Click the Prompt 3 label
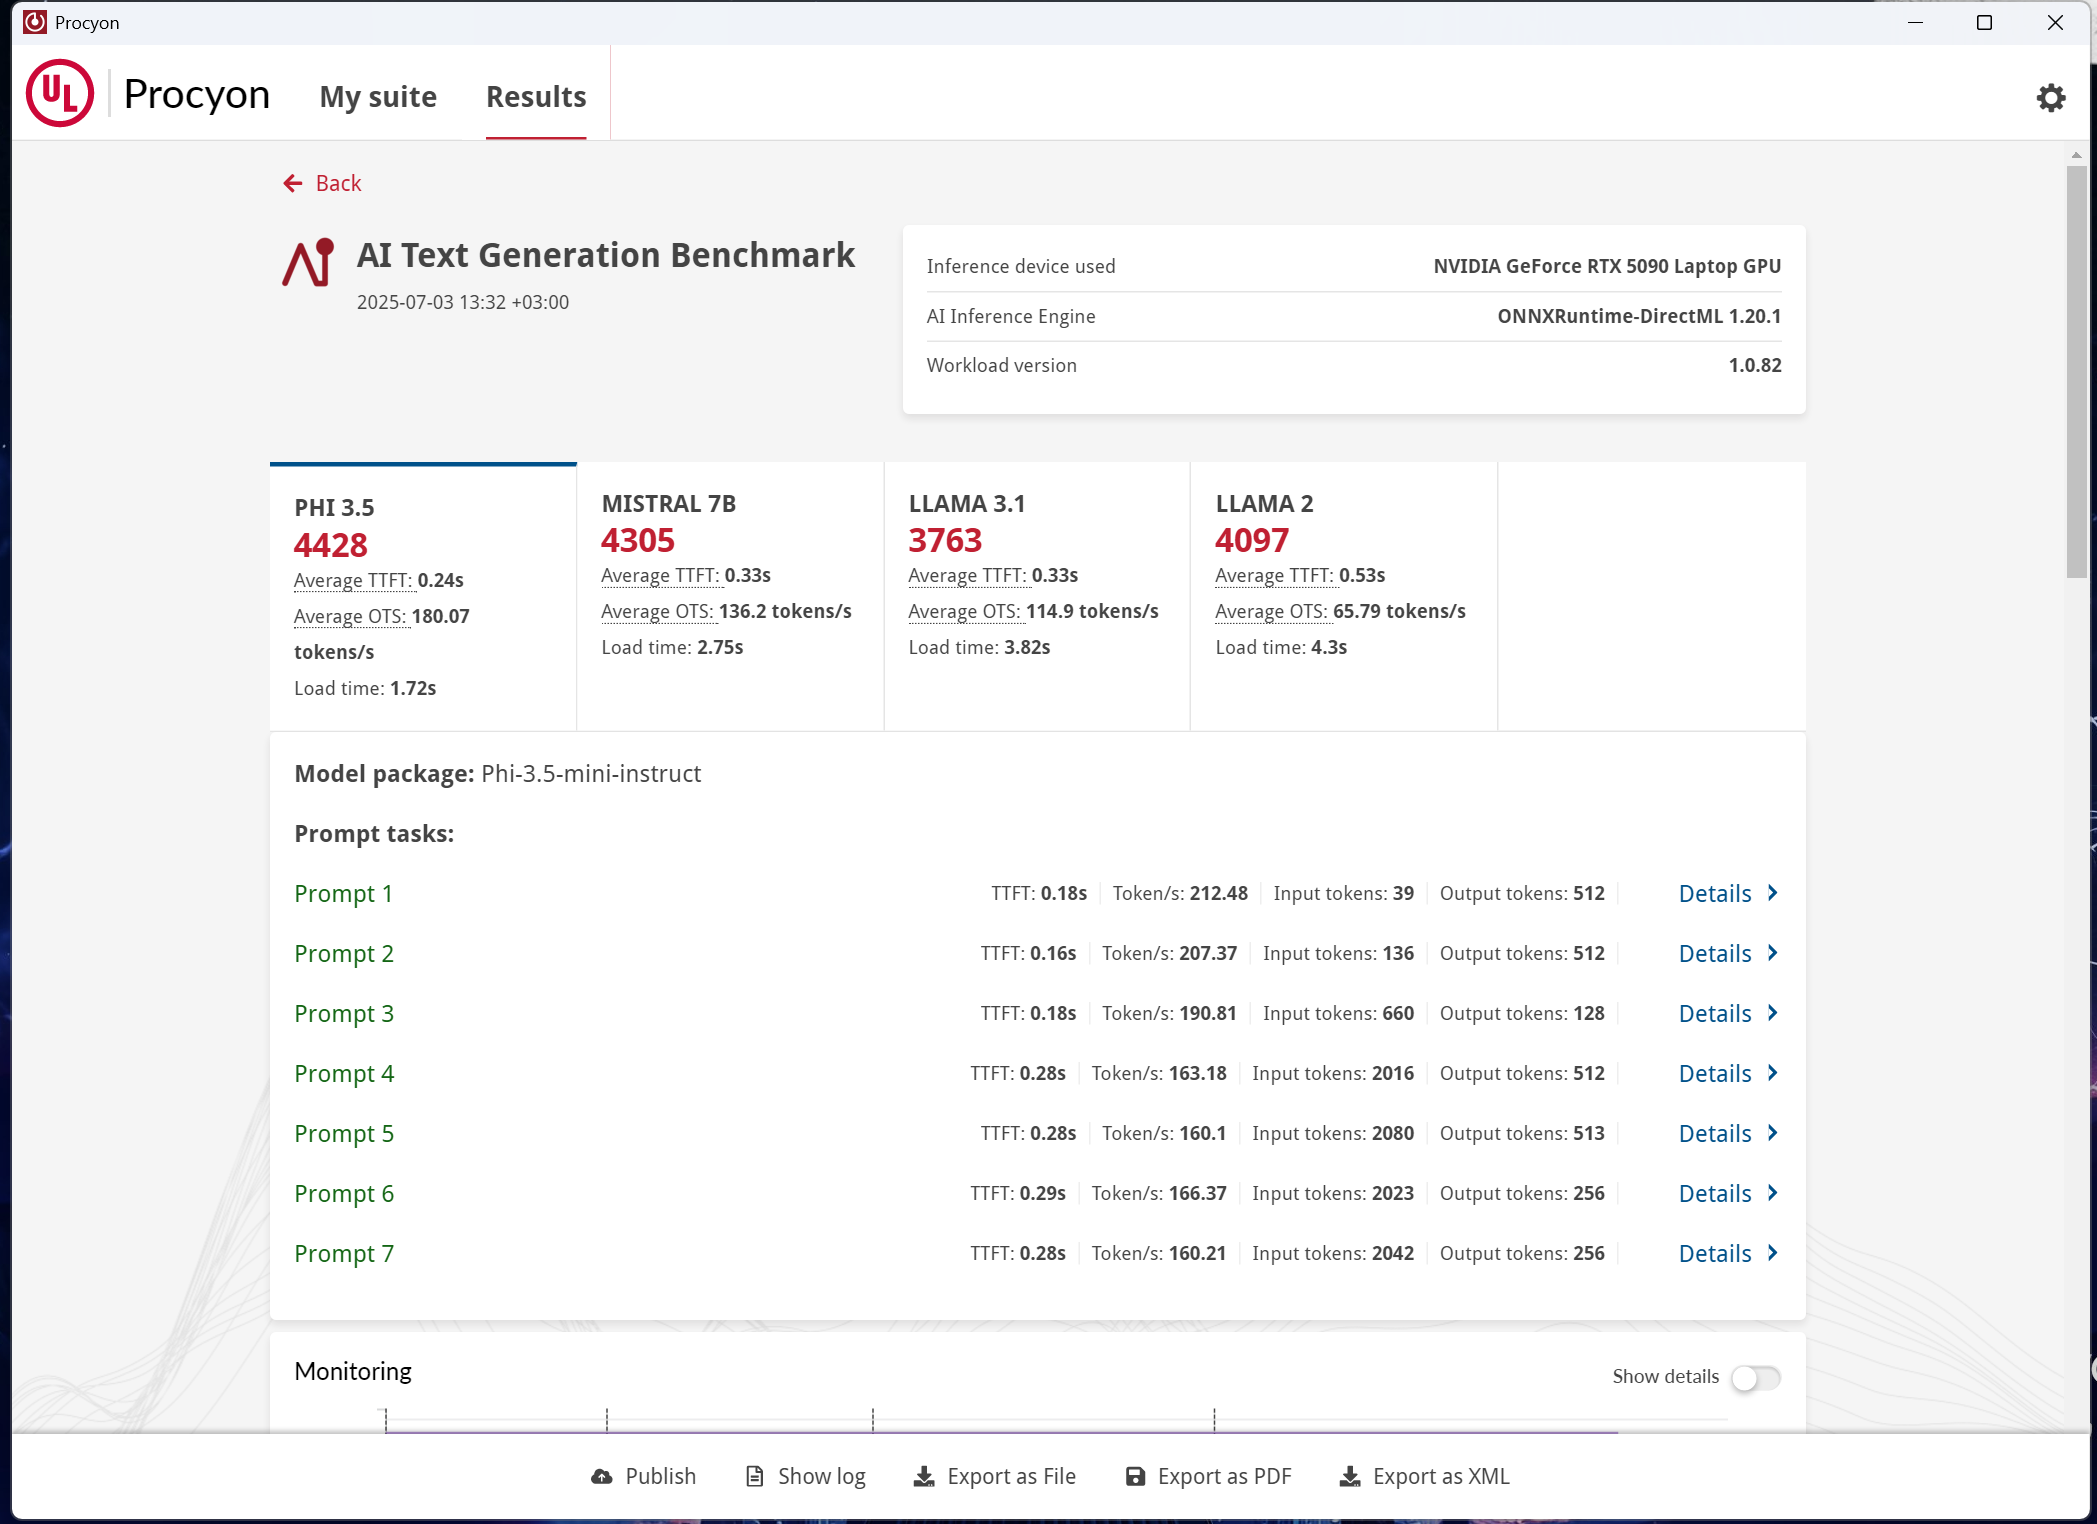The width and height of the screenshot is (2097, 1524). click(x=344, y=1014)
